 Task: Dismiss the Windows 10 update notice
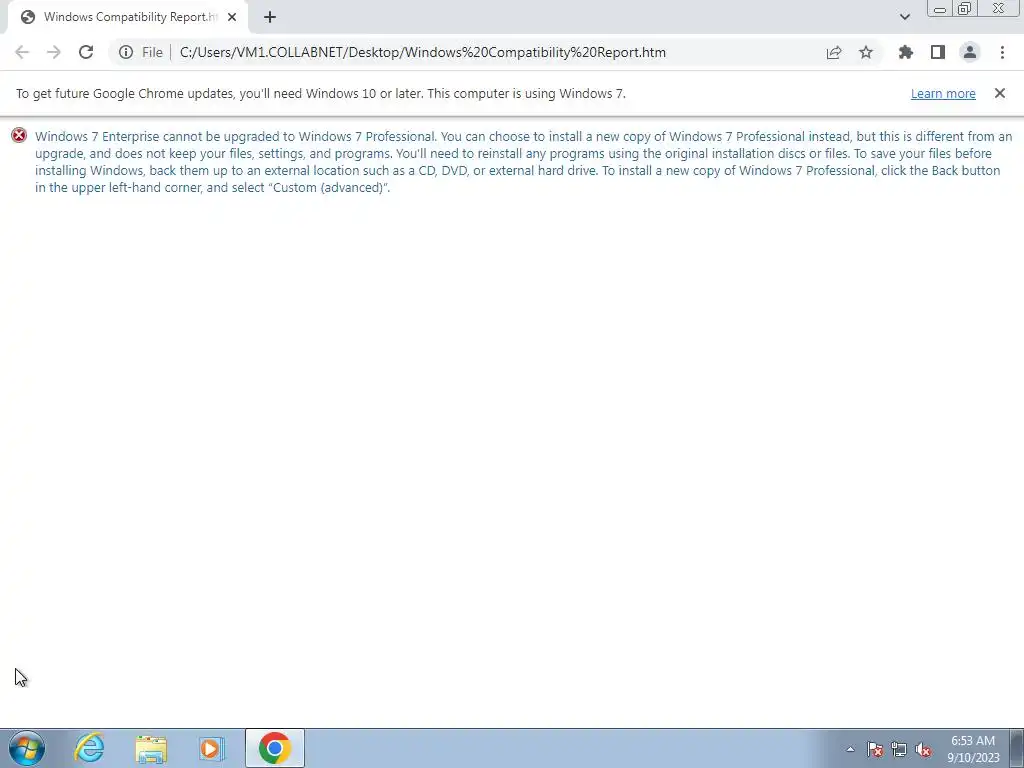[1000, 93]
